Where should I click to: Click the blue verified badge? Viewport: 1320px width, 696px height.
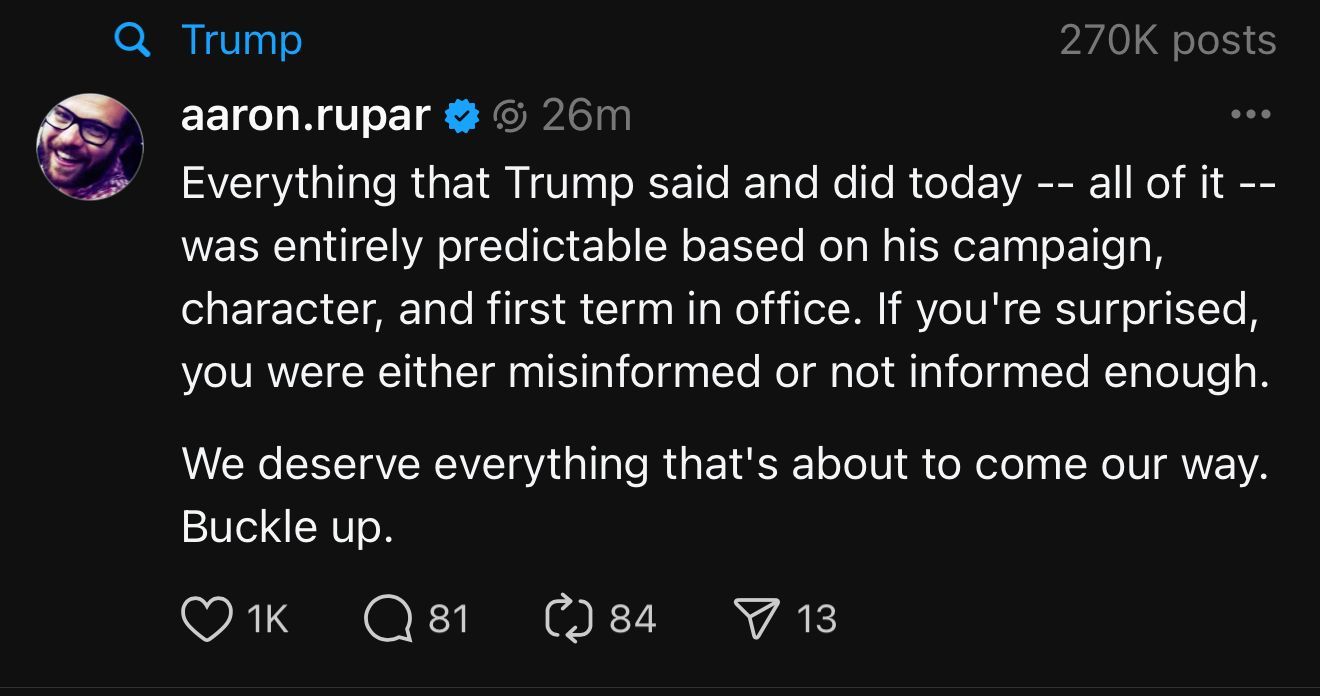coord(461,117)
